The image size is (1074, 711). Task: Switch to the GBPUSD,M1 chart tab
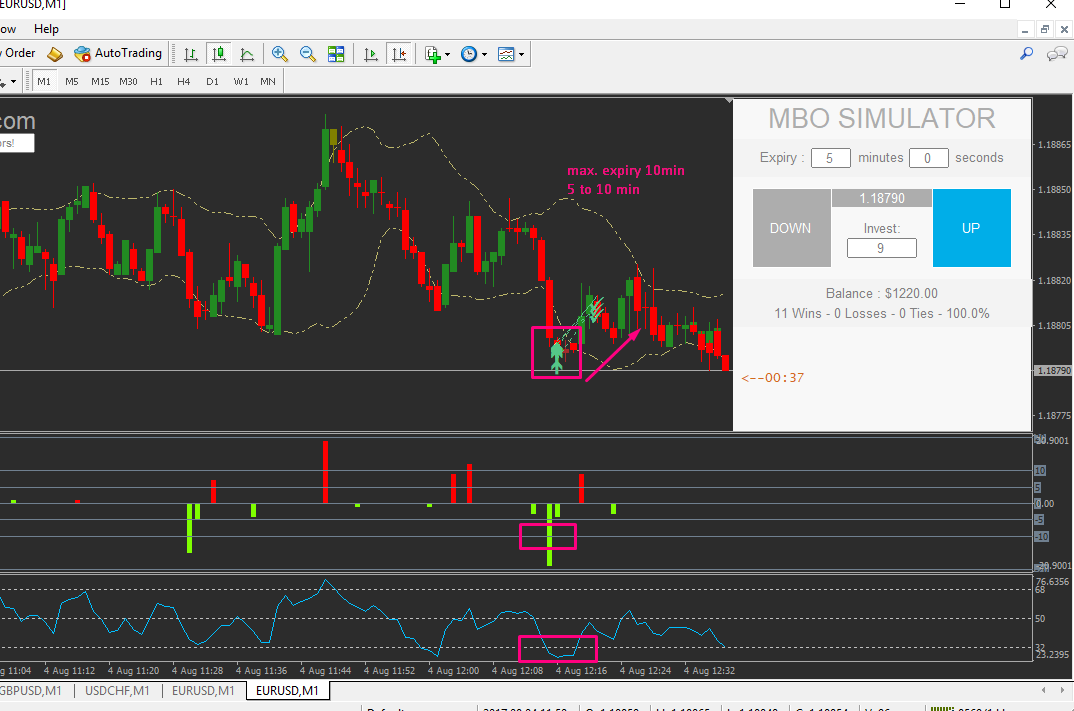tap(32, 690)
